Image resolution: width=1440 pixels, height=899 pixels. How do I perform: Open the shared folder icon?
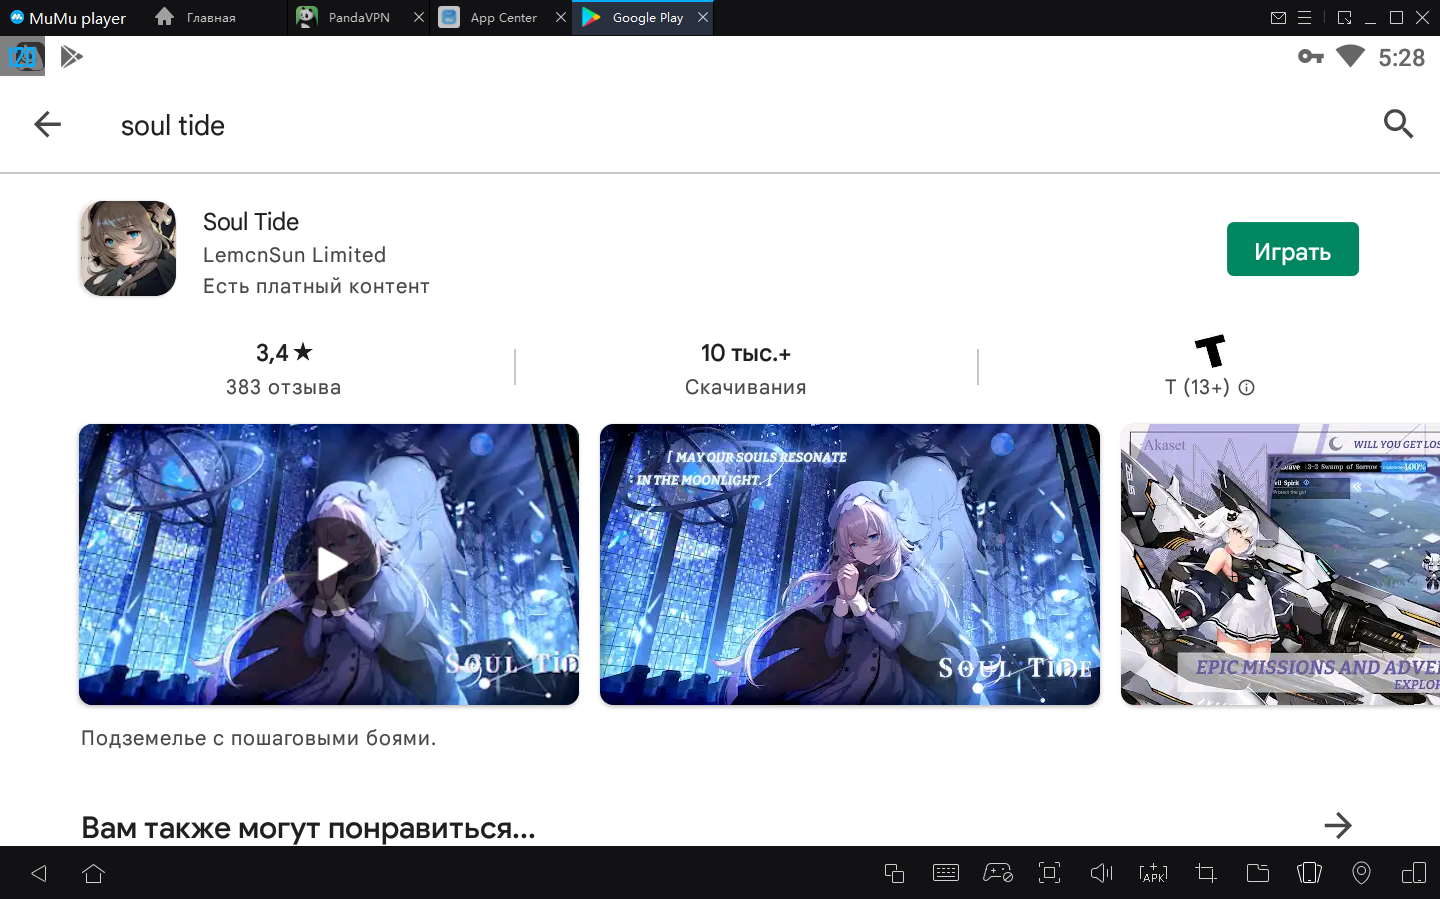click(x=1257, y=873)
